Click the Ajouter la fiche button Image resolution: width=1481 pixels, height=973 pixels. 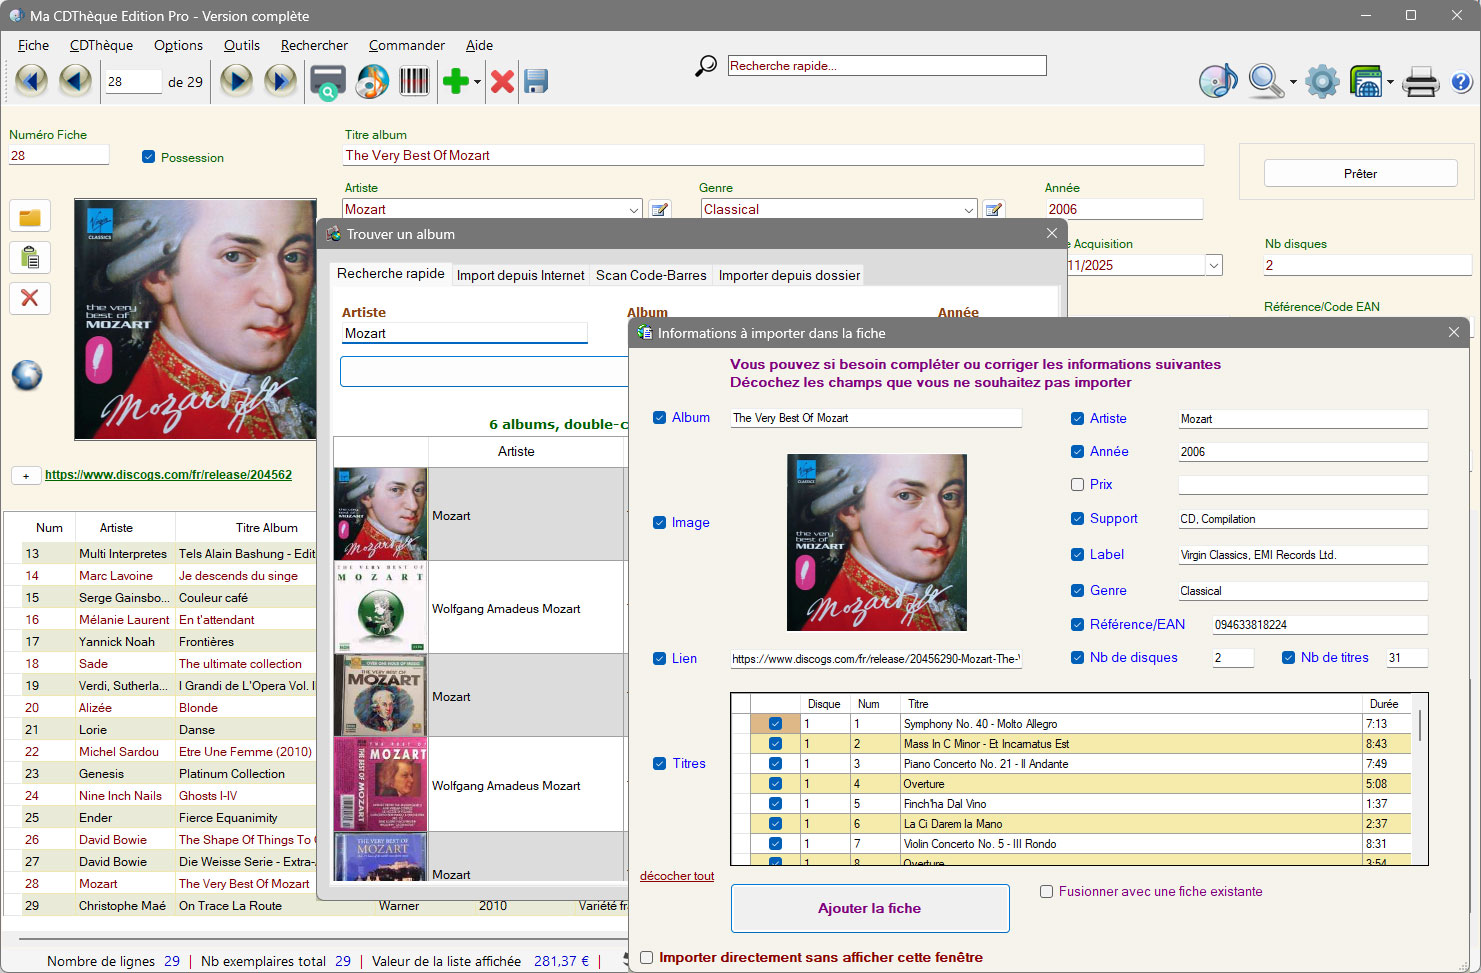coord(869,908)
